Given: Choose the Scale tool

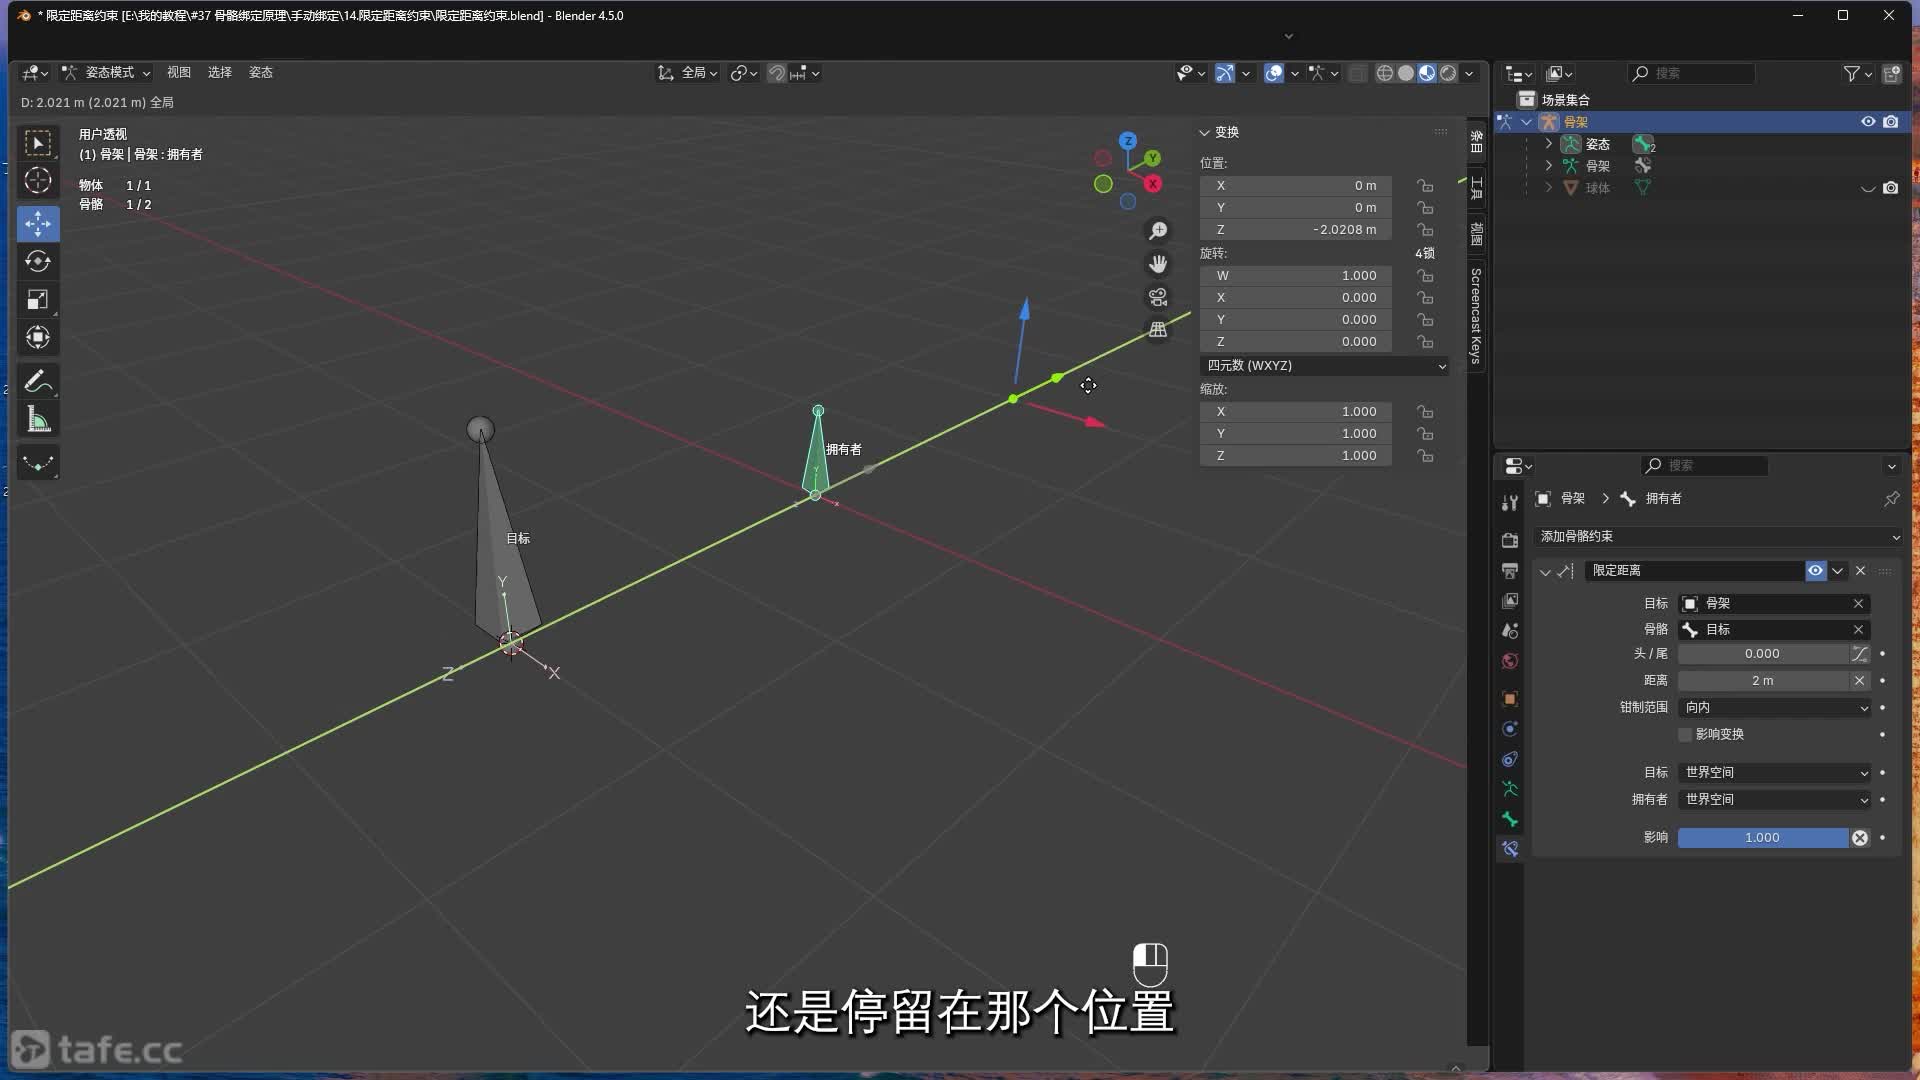Looking at the screenshot, I should (x=38, y=299).
